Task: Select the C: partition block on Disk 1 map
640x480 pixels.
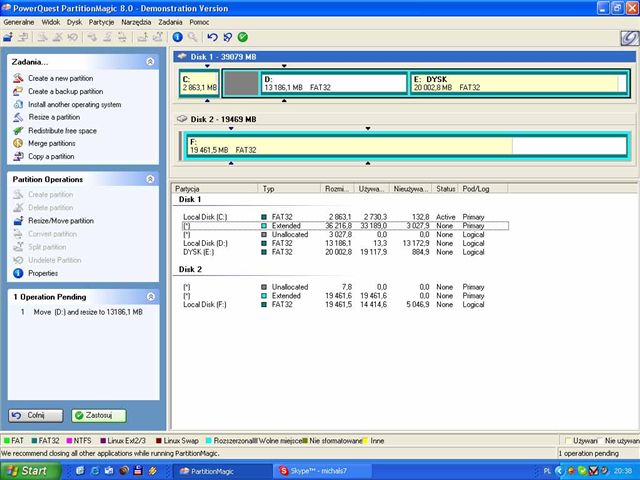Action: tap(199, 83)
